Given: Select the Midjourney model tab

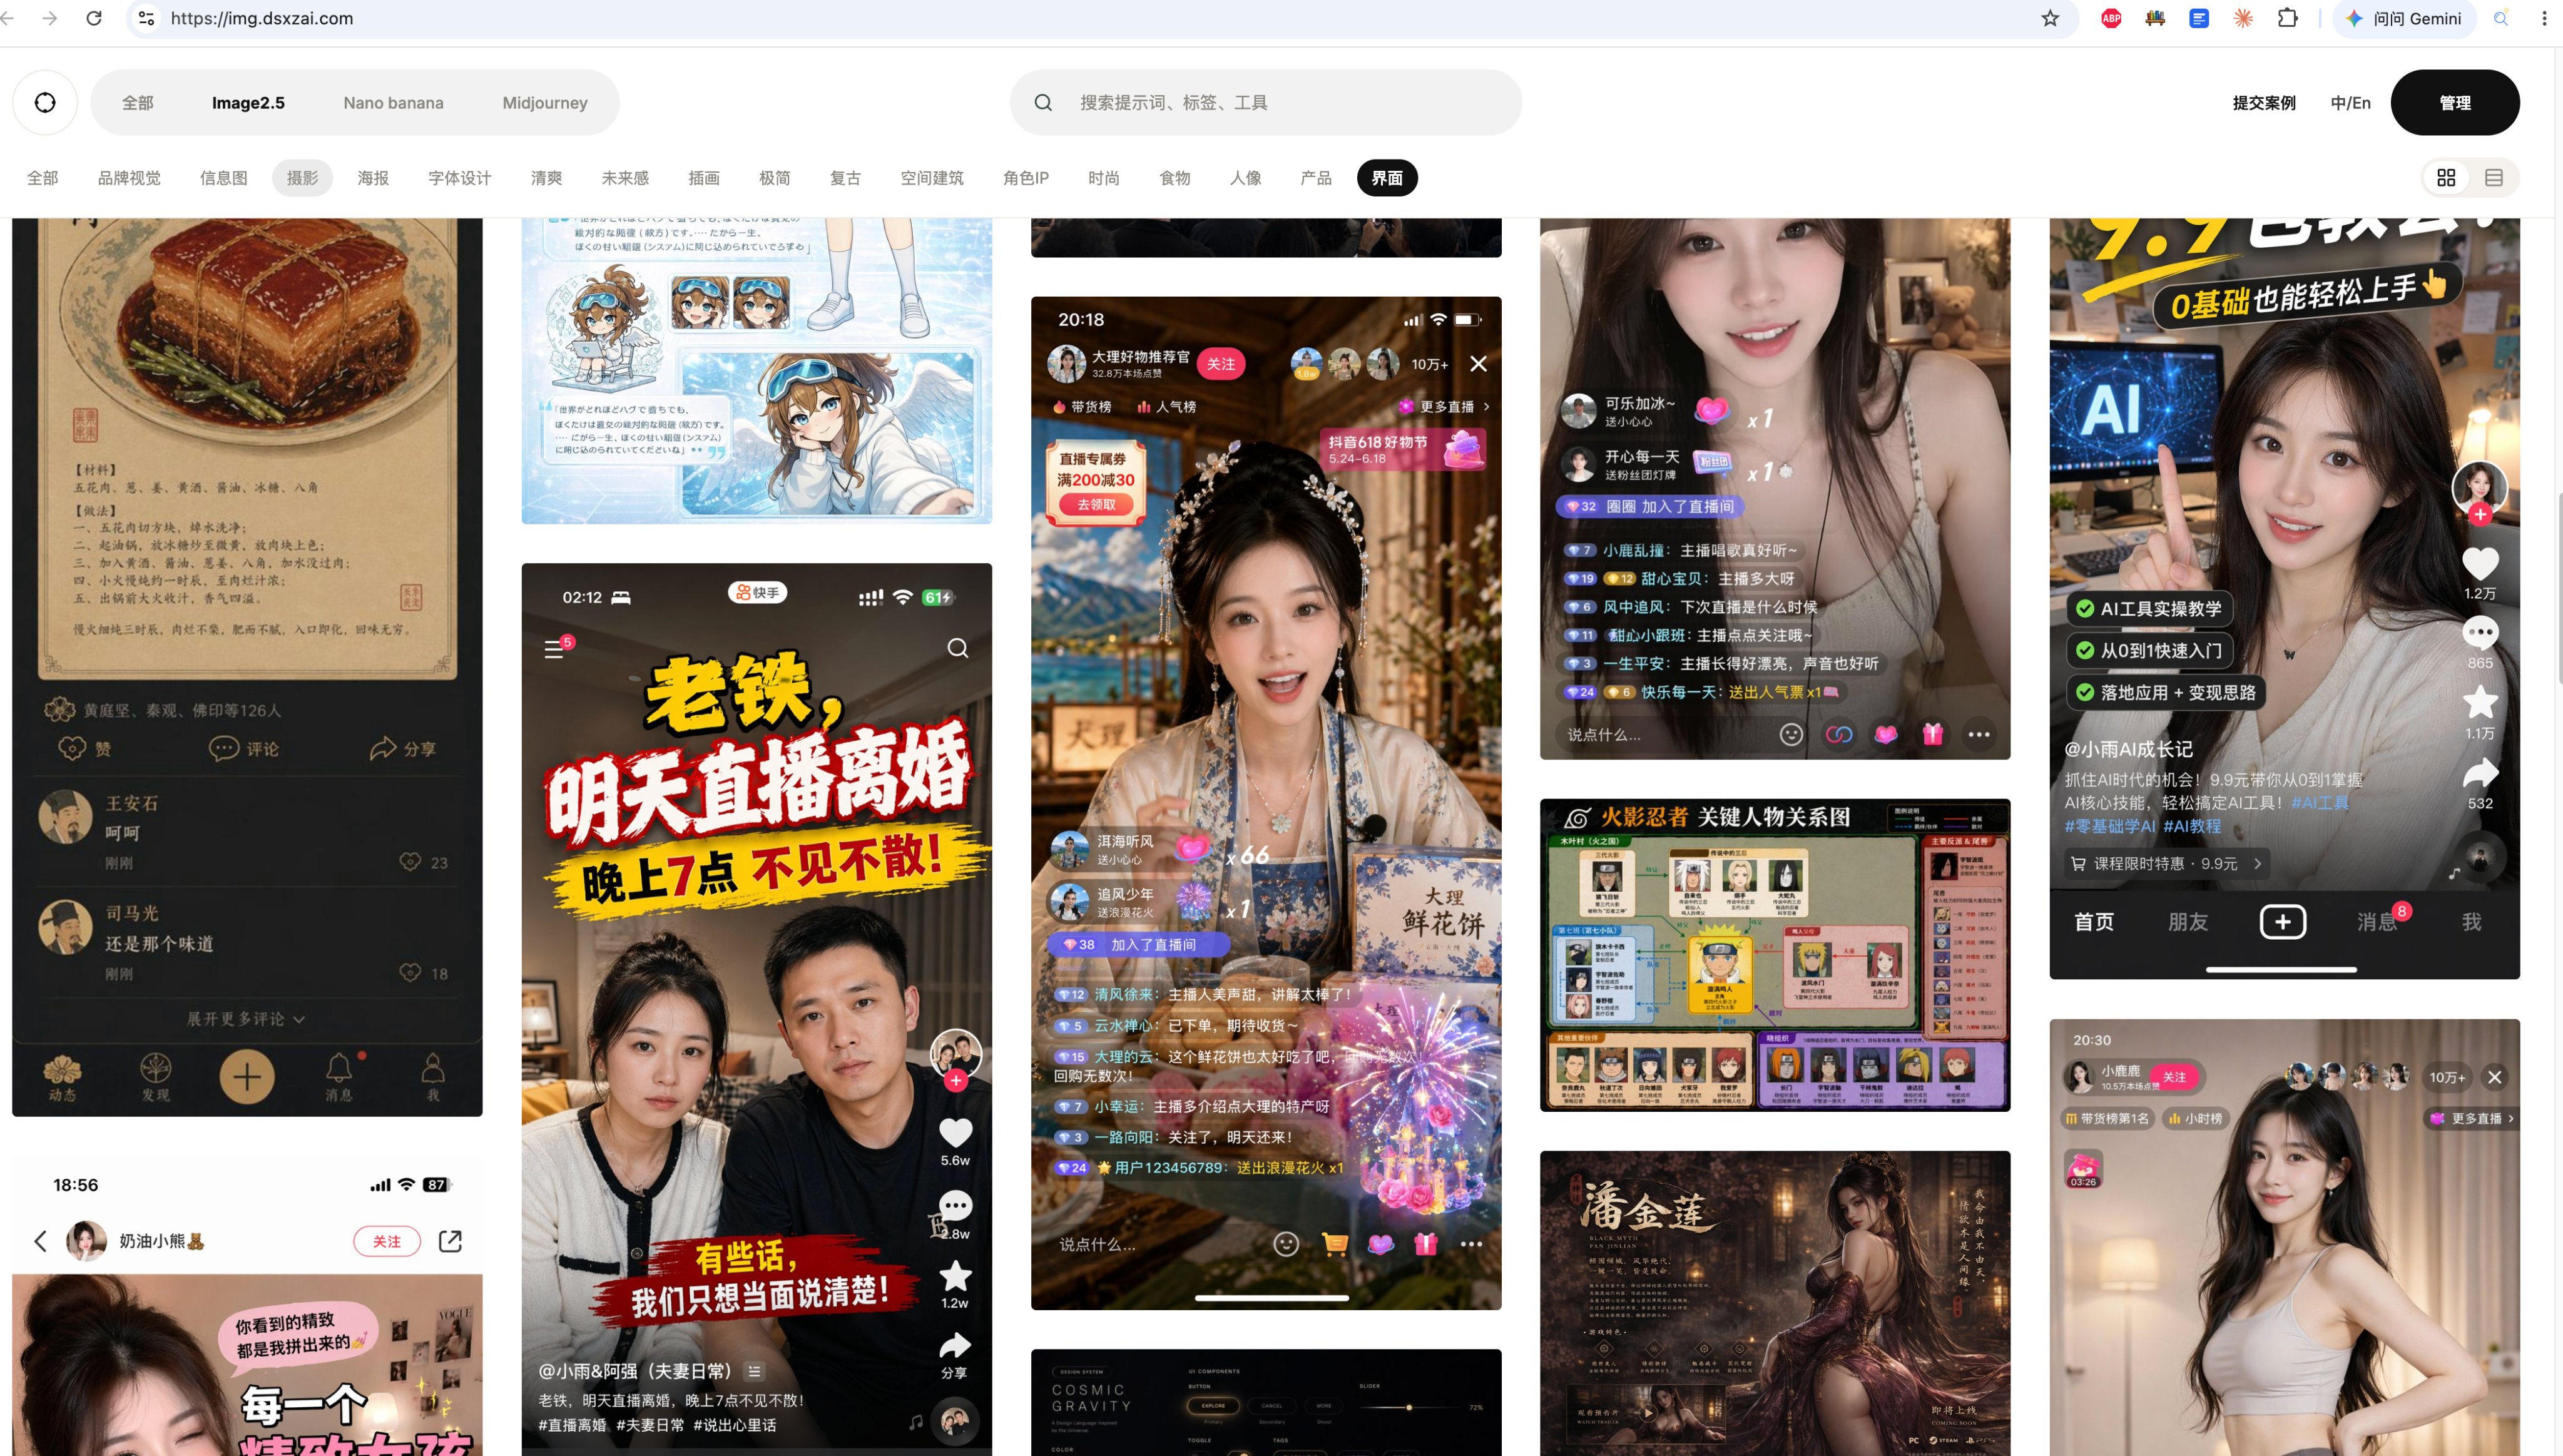Looking at the screenshot, I should (545, 103).
